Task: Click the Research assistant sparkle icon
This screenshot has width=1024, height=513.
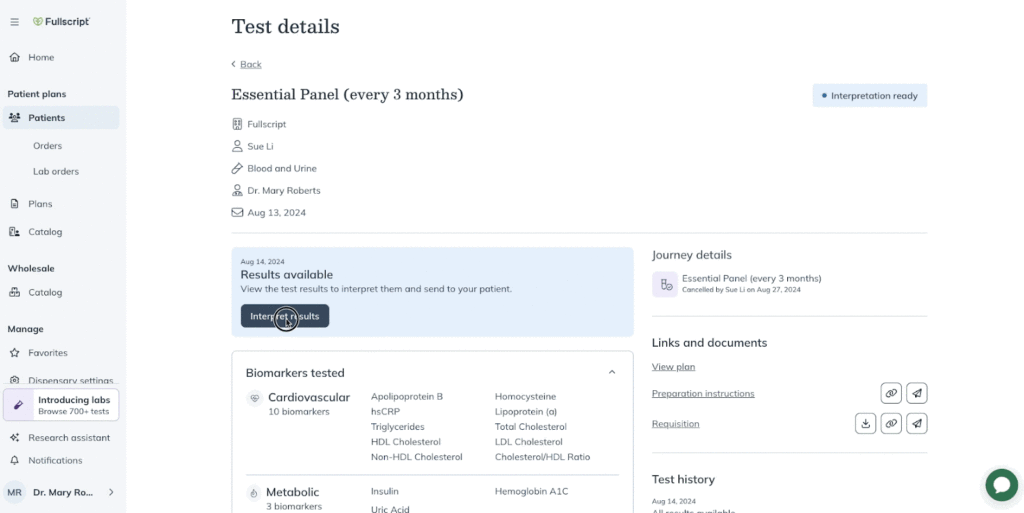Action: coord(14,438)
